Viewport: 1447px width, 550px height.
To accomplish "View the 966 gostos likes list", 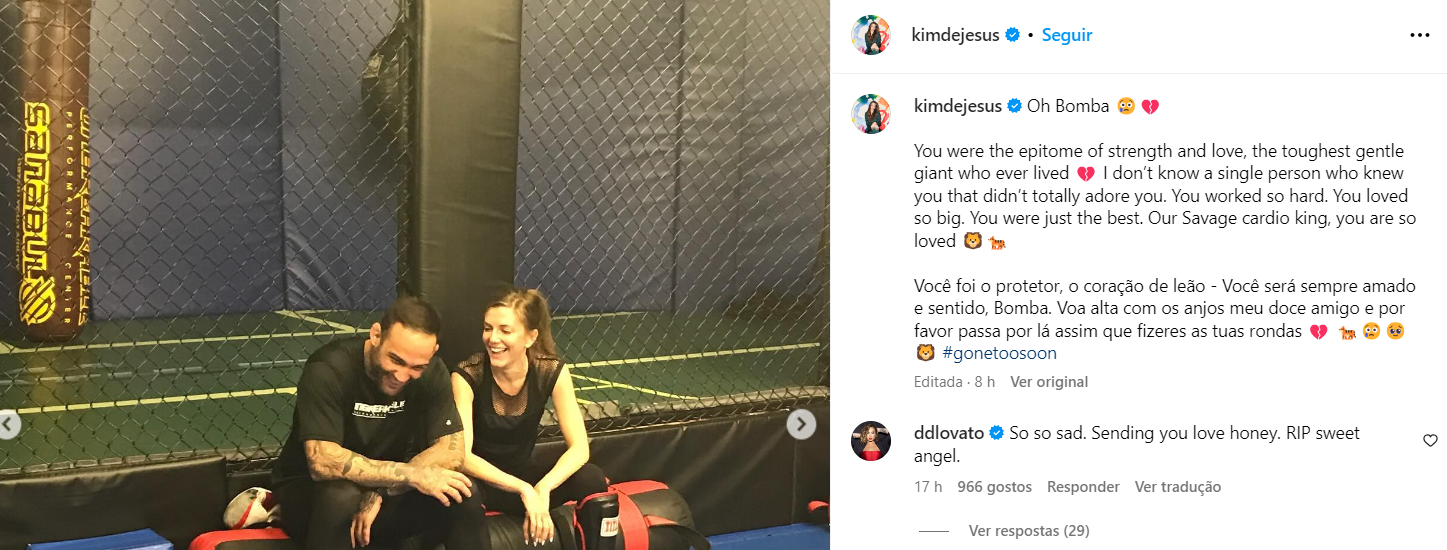I will (994, 487).
